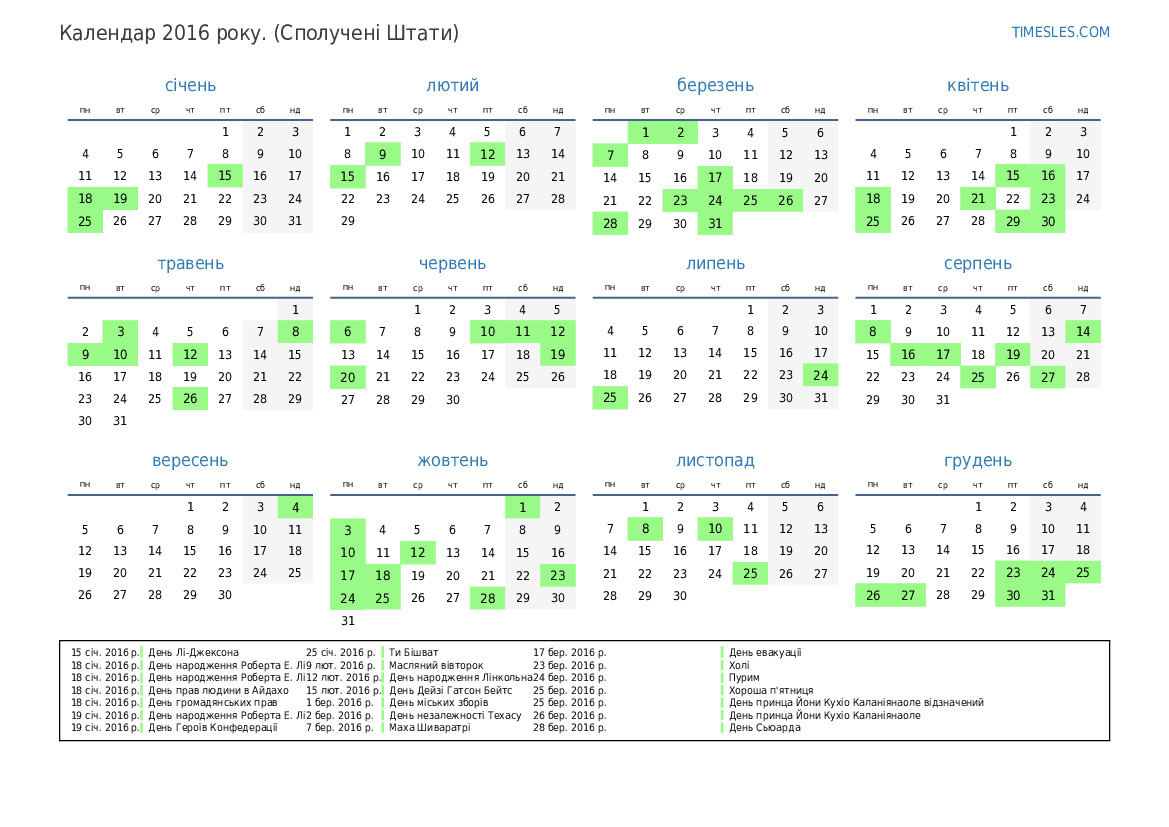The height and width of the screenshot is (827, 1169).
Task: Click the грудень month heading
Action: pyautogui.click(x=977, y=461)
